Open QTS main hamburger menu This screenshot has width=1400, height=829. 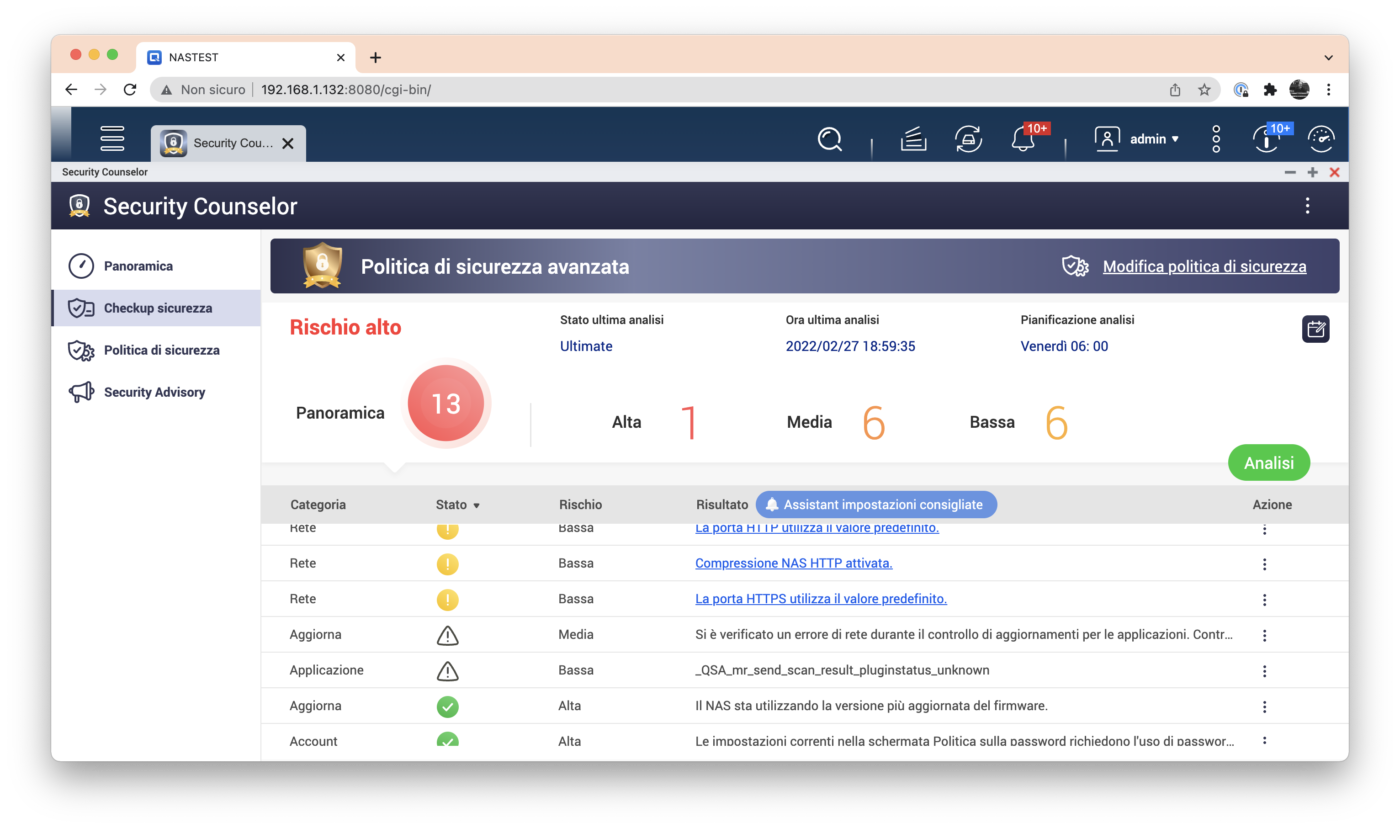click(112, 139)
